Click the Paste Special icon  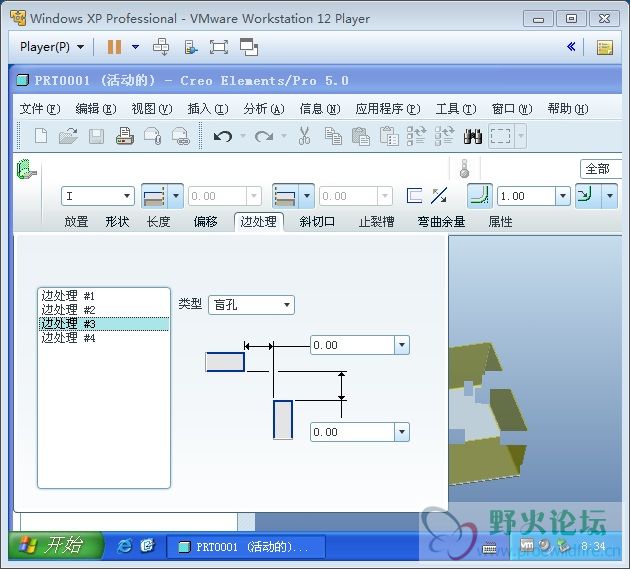click(389, 136)
